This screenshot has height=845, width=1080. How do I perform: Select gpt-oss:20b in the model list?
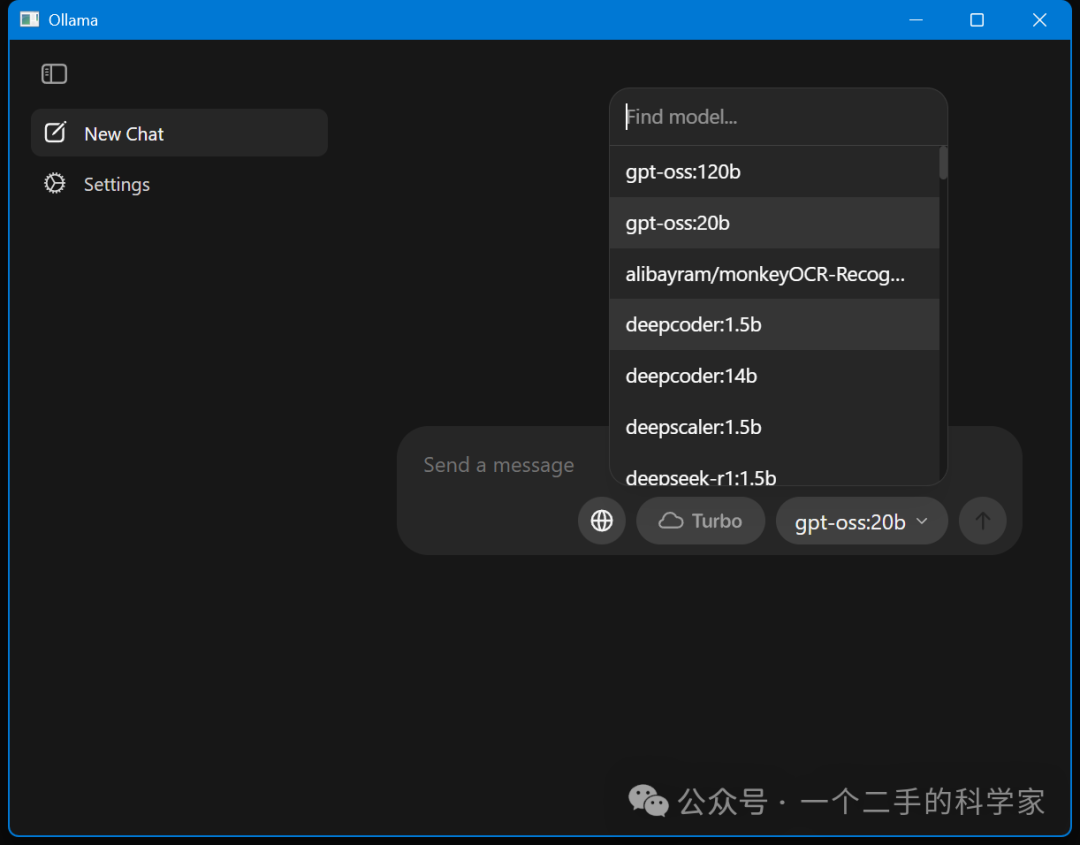pos(774,223)
